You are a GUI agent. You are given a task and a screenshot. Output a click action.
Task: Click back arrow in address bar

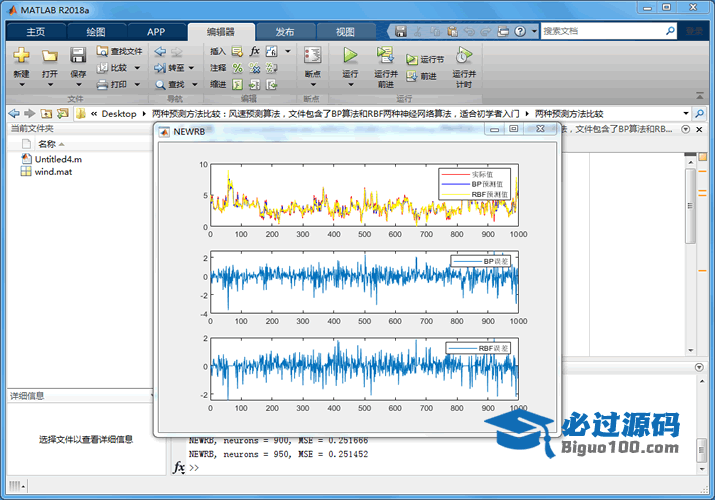(14, 113)
